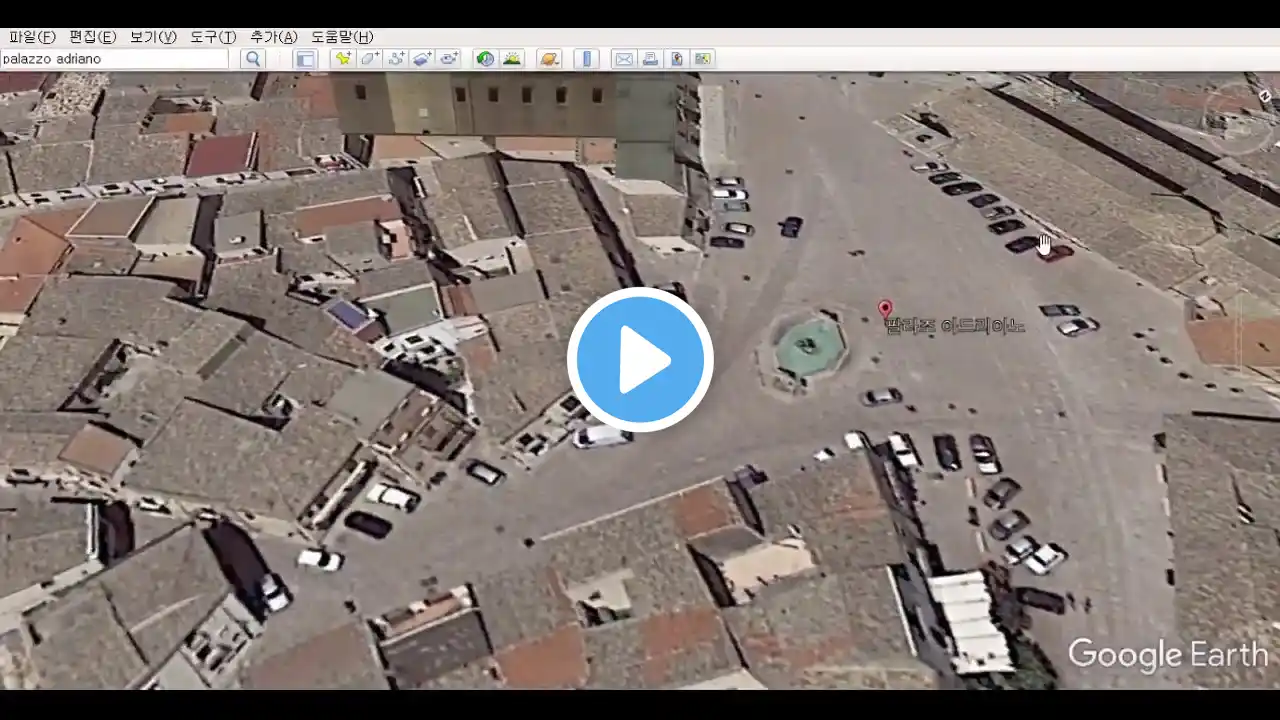Open the 편집(E) menu

coord(92,37)
